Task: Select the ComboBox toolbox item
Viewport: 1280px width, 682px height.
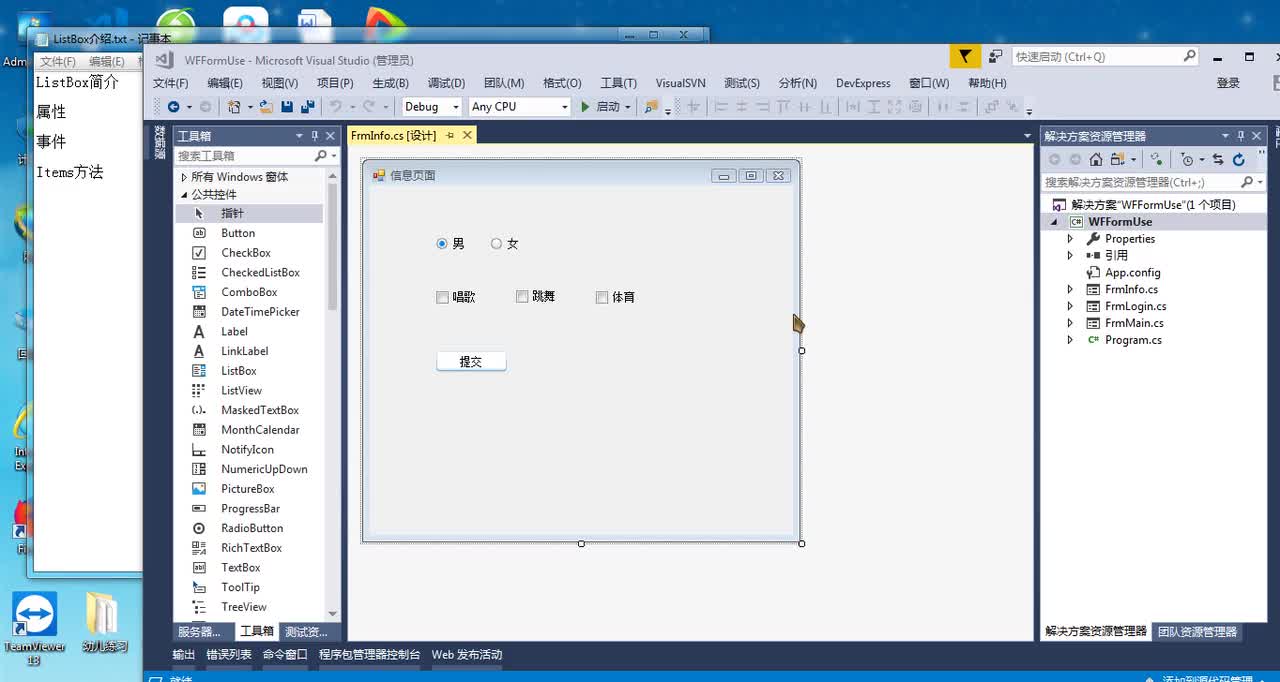Action: (249, 292)
